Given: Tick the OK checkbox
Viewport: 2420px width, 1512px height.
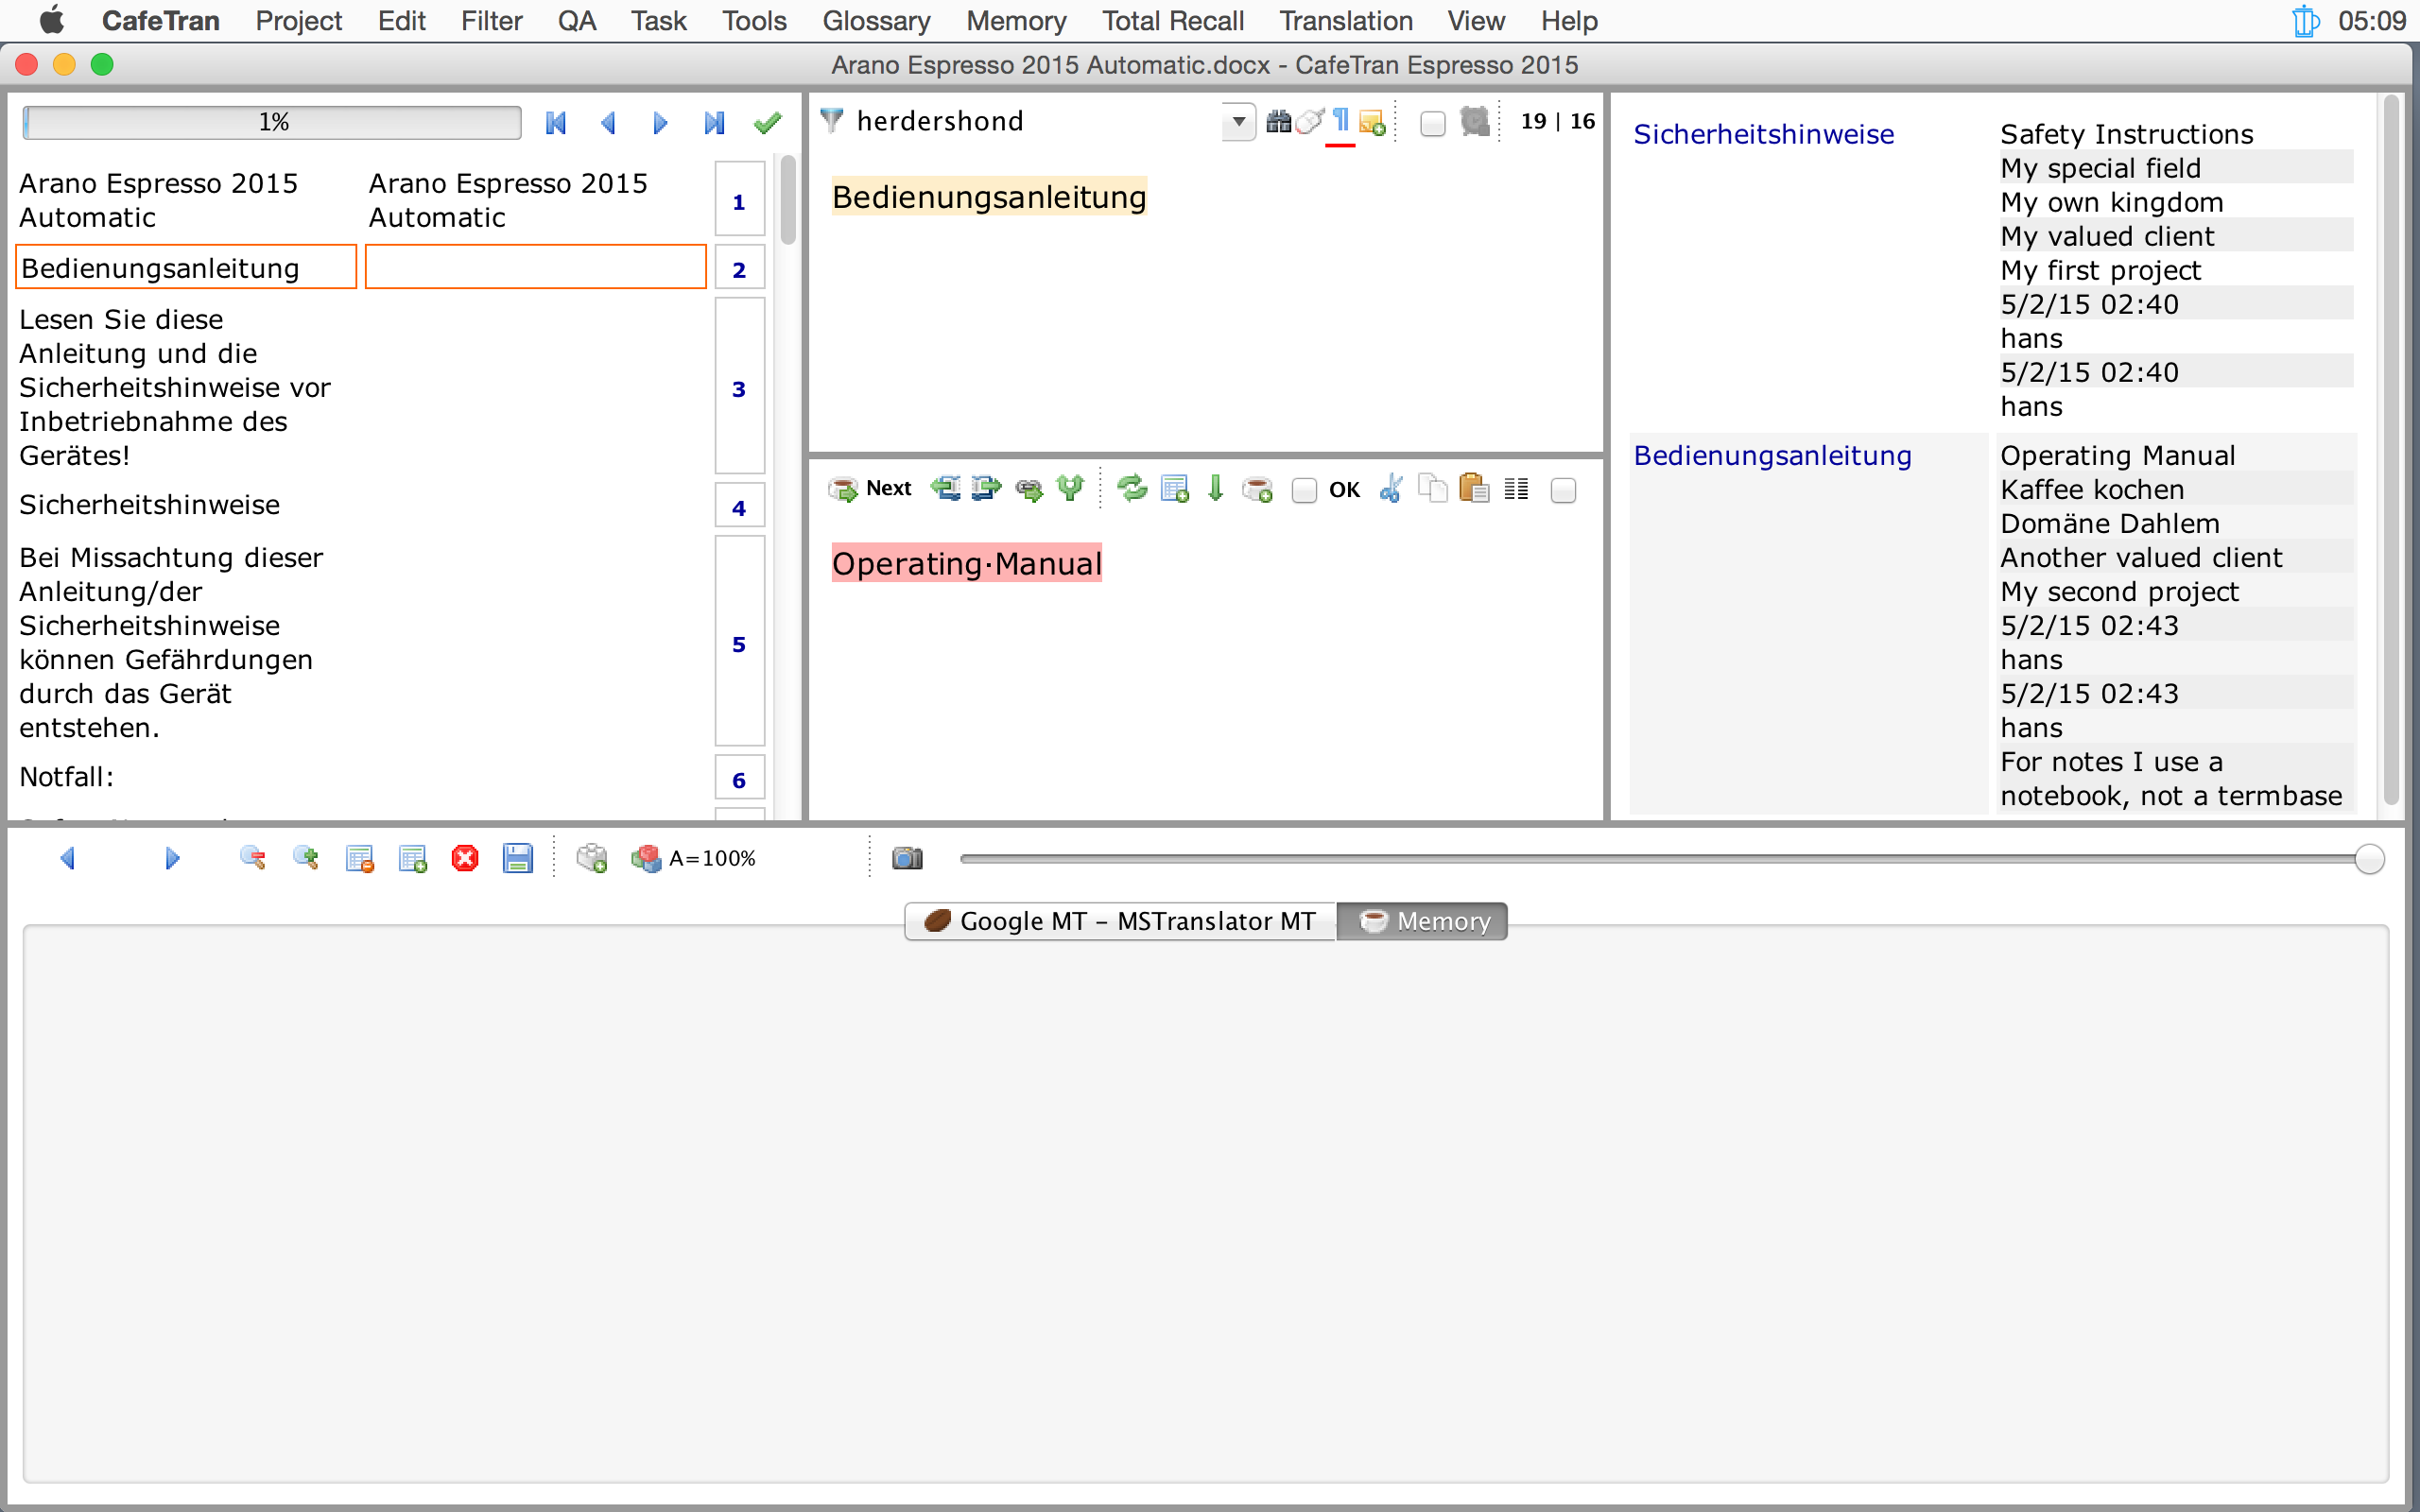Looking at the screenshot, I should 1304,490.
